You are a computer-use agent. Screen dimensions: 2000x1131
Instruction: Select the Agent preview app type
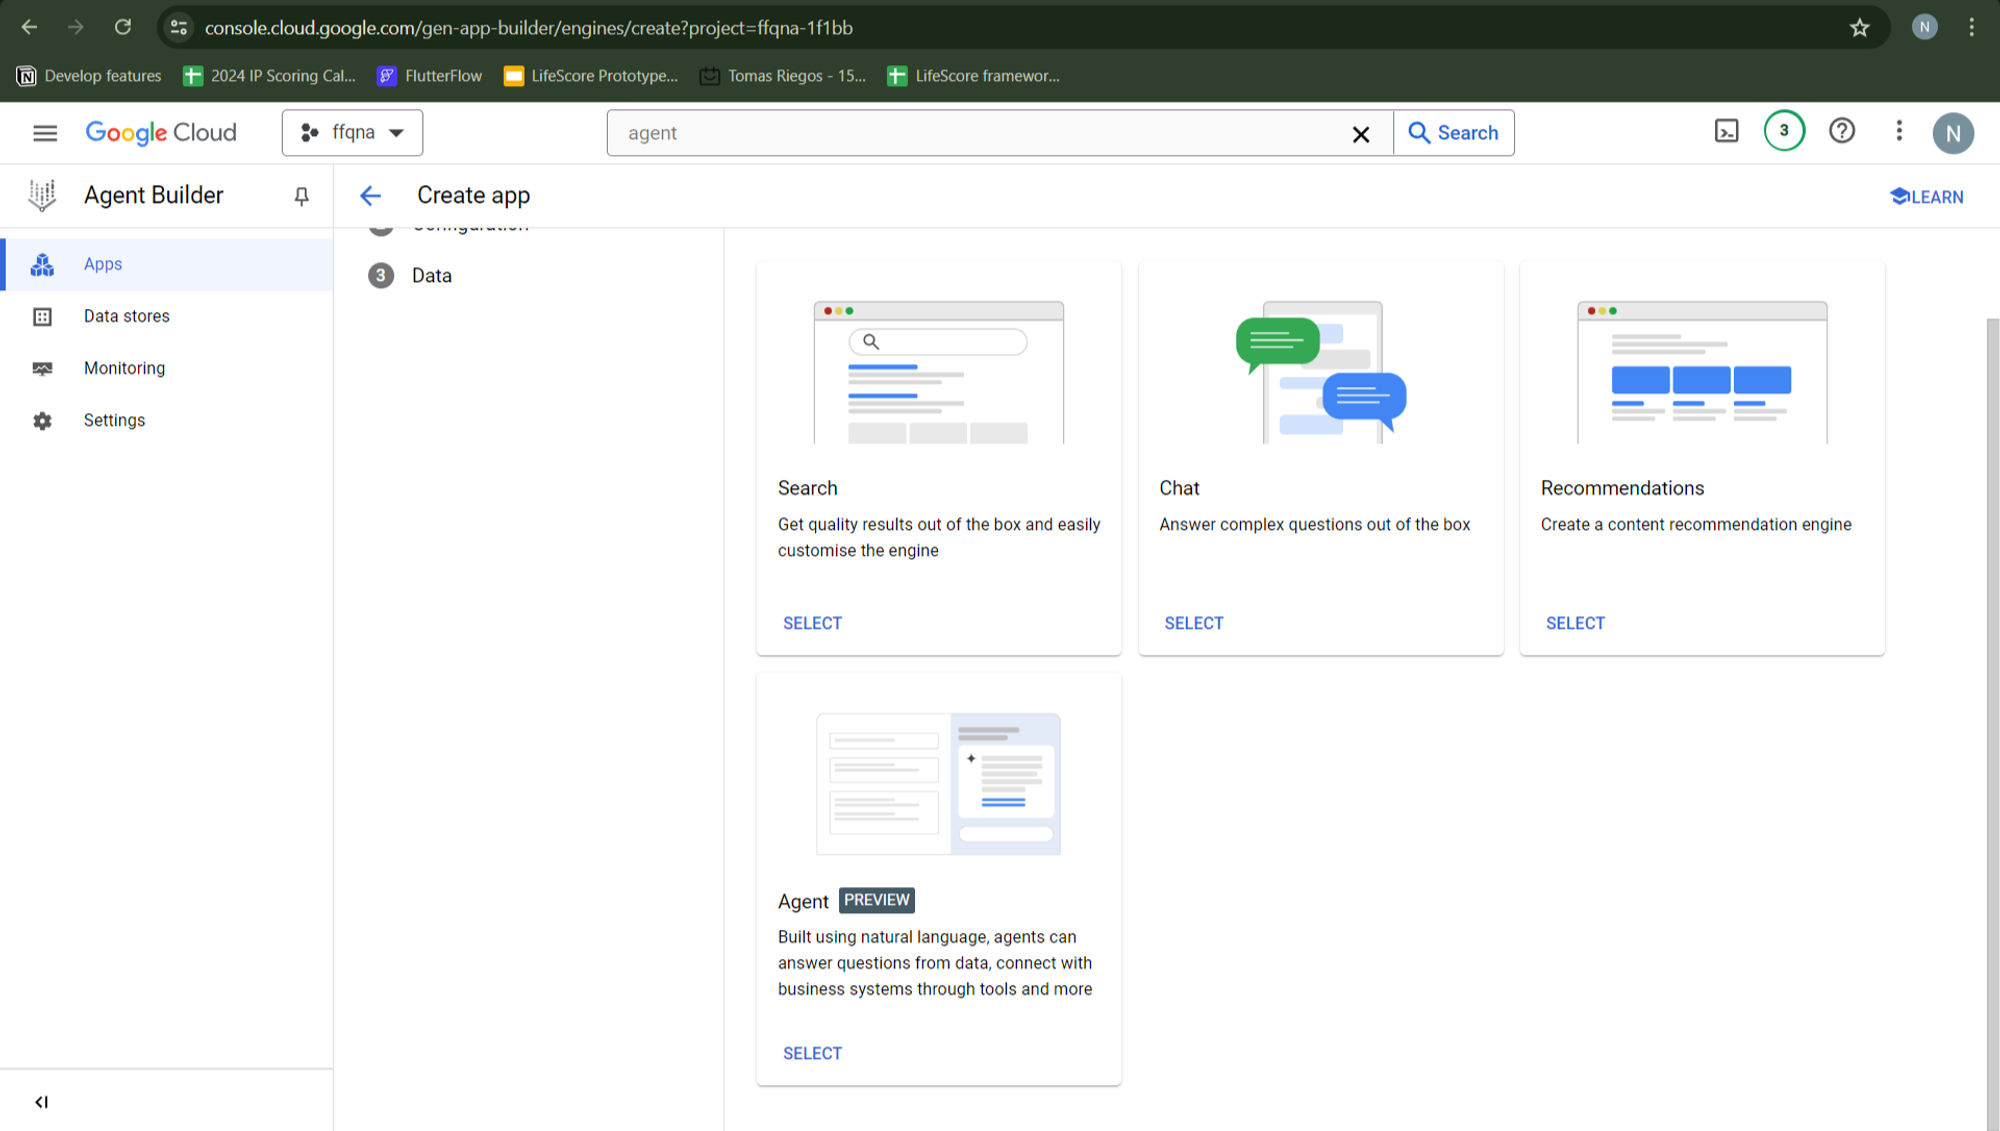point(812,1053)
